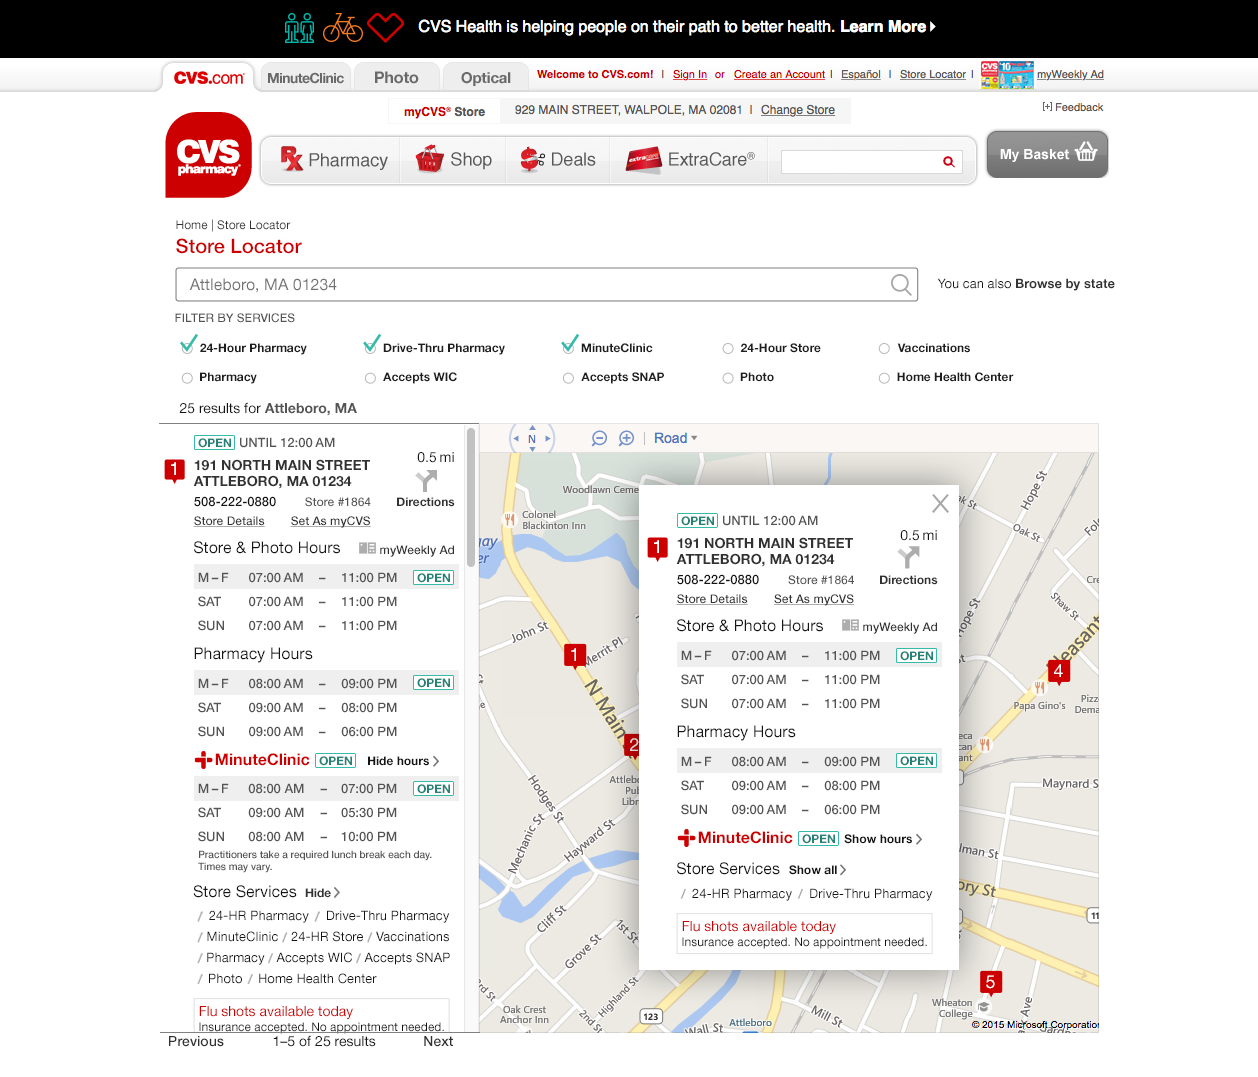Uncheck the MinuteClinic filter
This screenshot has width=1258, height=1077.
tap(569, 346)
